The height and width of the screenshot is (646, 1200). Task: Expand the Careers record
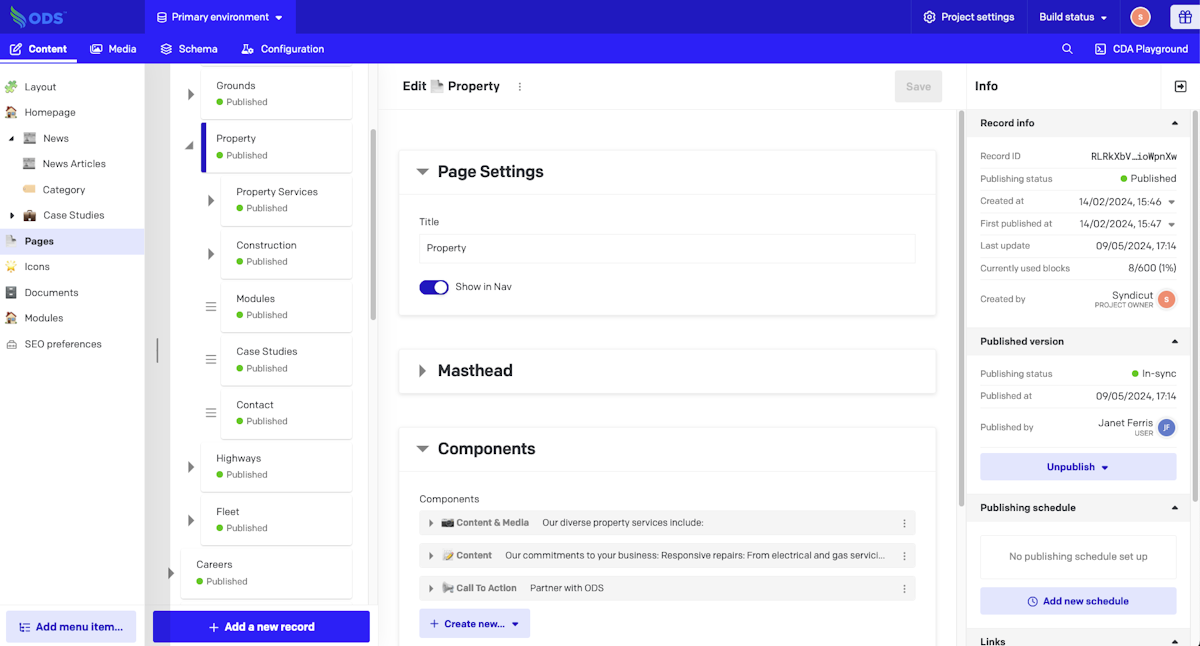(x=171, y=573)
